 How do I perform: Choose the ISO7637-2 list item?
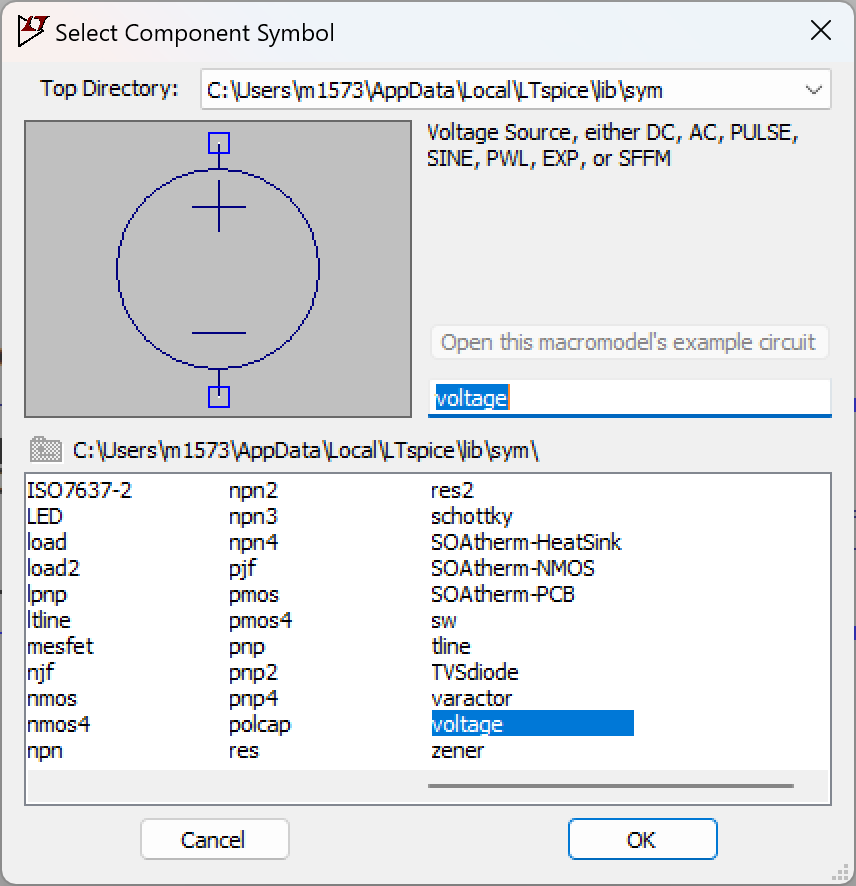point(79,490)
